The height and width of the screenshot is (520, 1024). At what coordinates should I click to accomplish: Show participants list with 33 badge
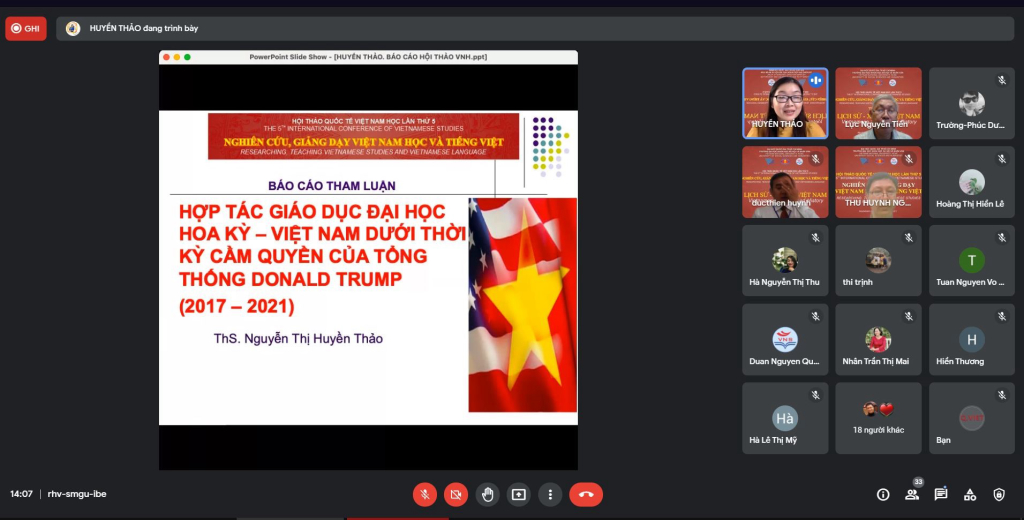click(x=912, y=495)
